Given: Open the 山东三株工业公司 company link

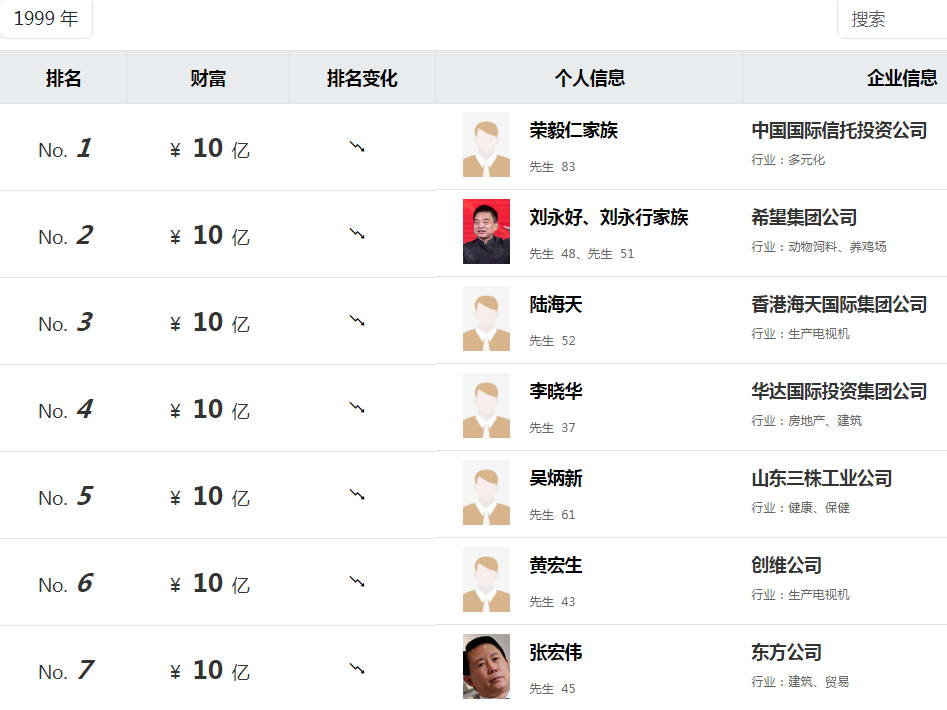Looking at the screenshot, I should pos(821,479).
